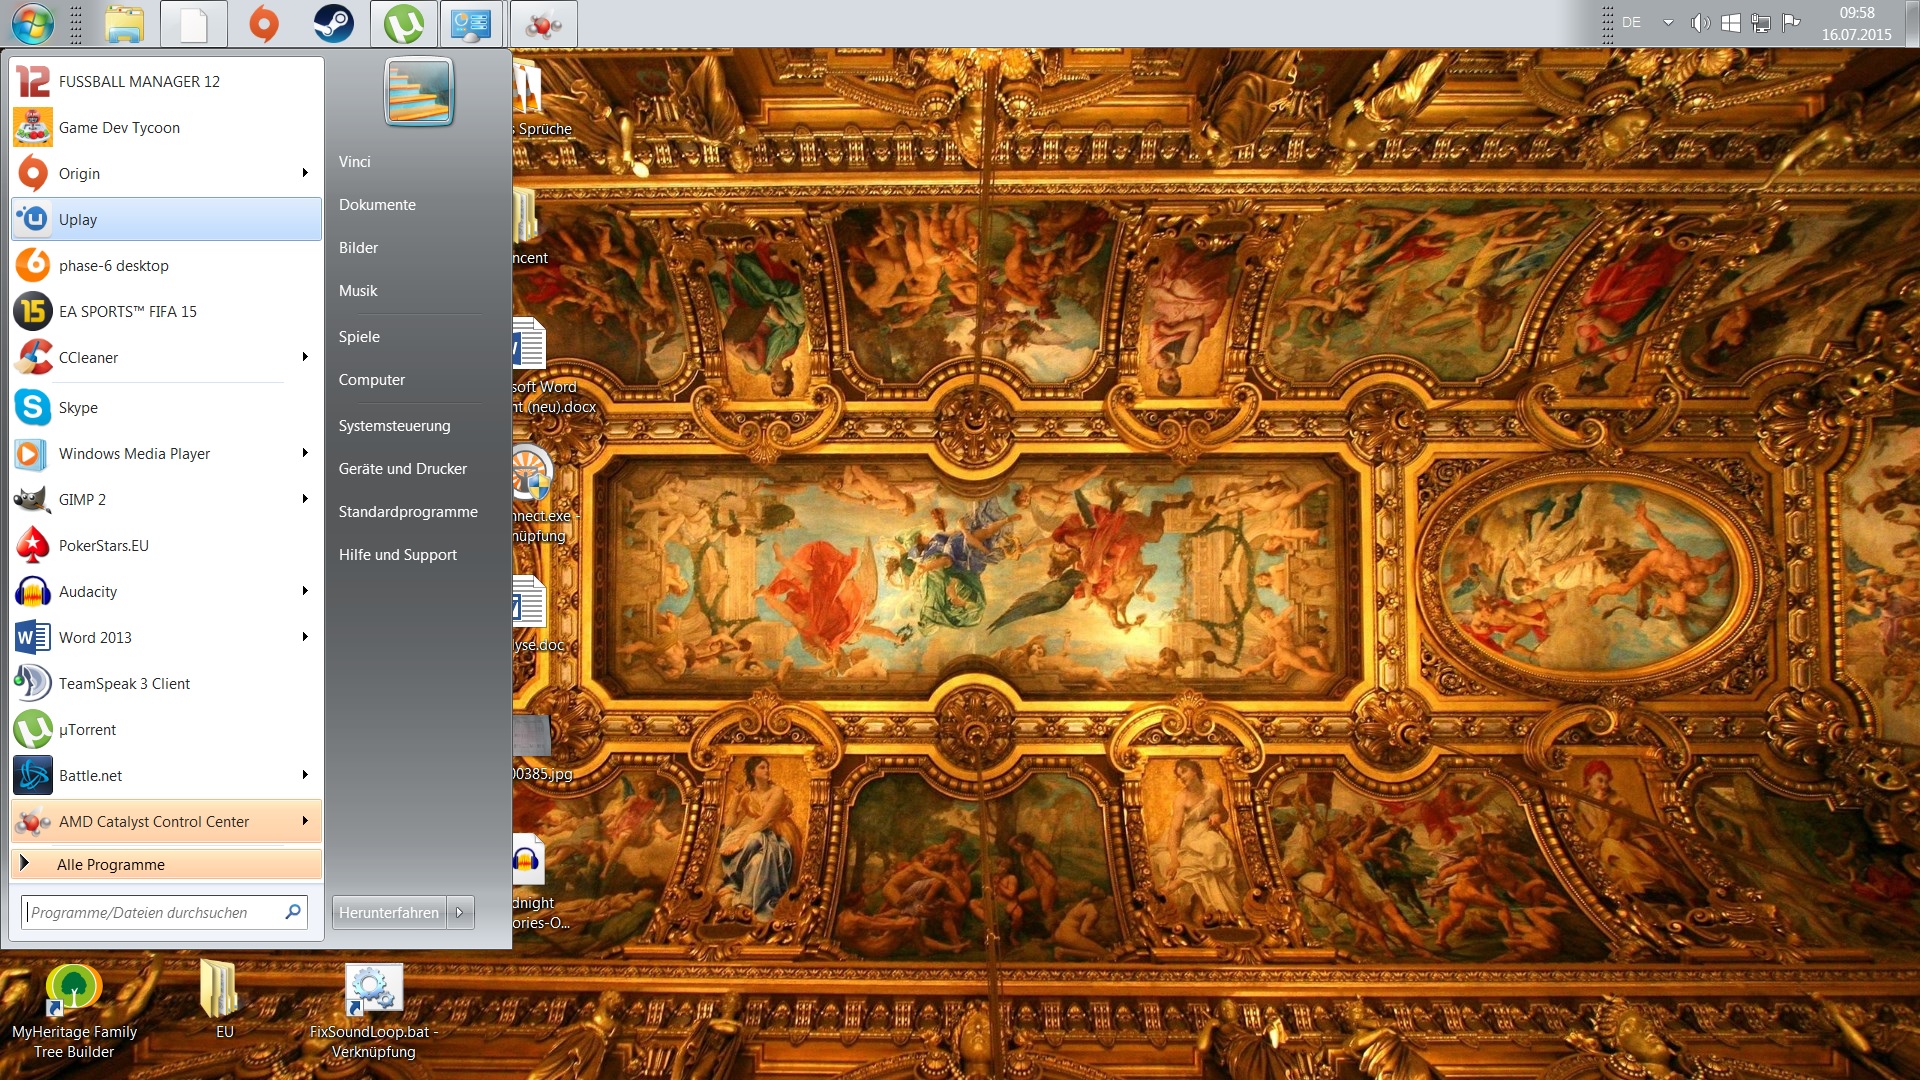The image size is (1920, 1080).
Task: Open FUSSBALL MANAGER 12 from start menu
Action: point(166,82)
